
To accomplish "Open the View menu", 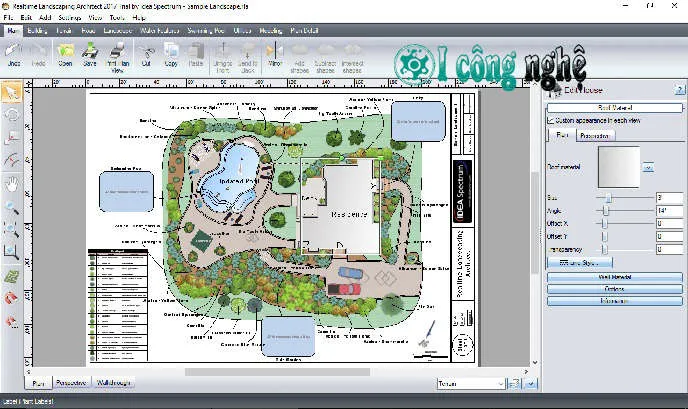I will pos(95,18).
